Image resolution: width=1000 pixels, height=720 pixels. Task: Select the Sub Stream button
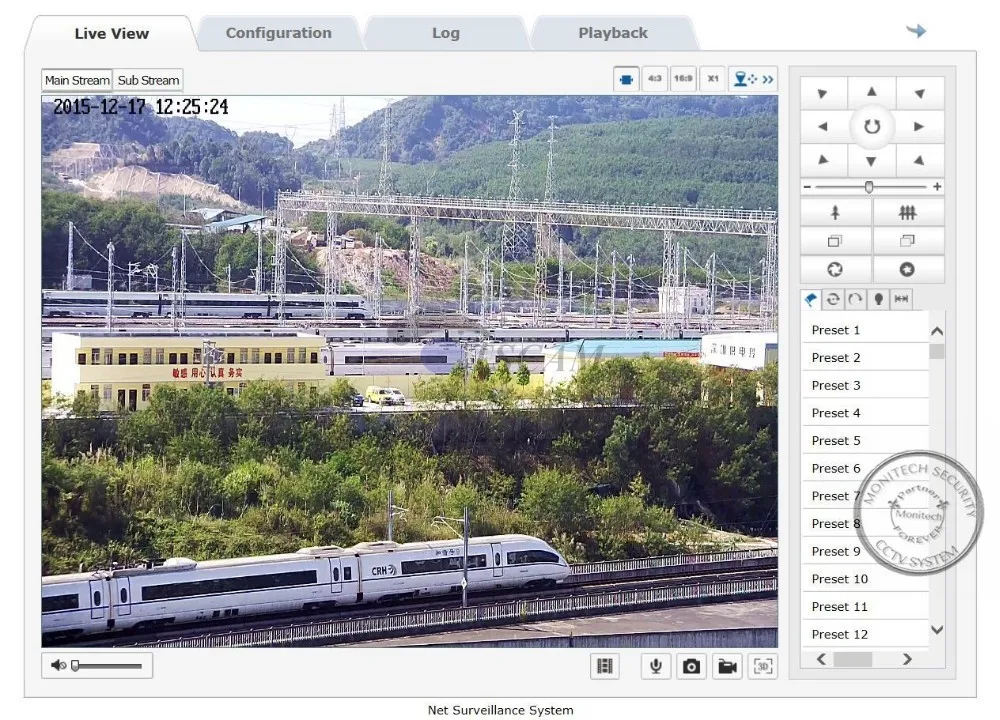(x=148, y=80)
